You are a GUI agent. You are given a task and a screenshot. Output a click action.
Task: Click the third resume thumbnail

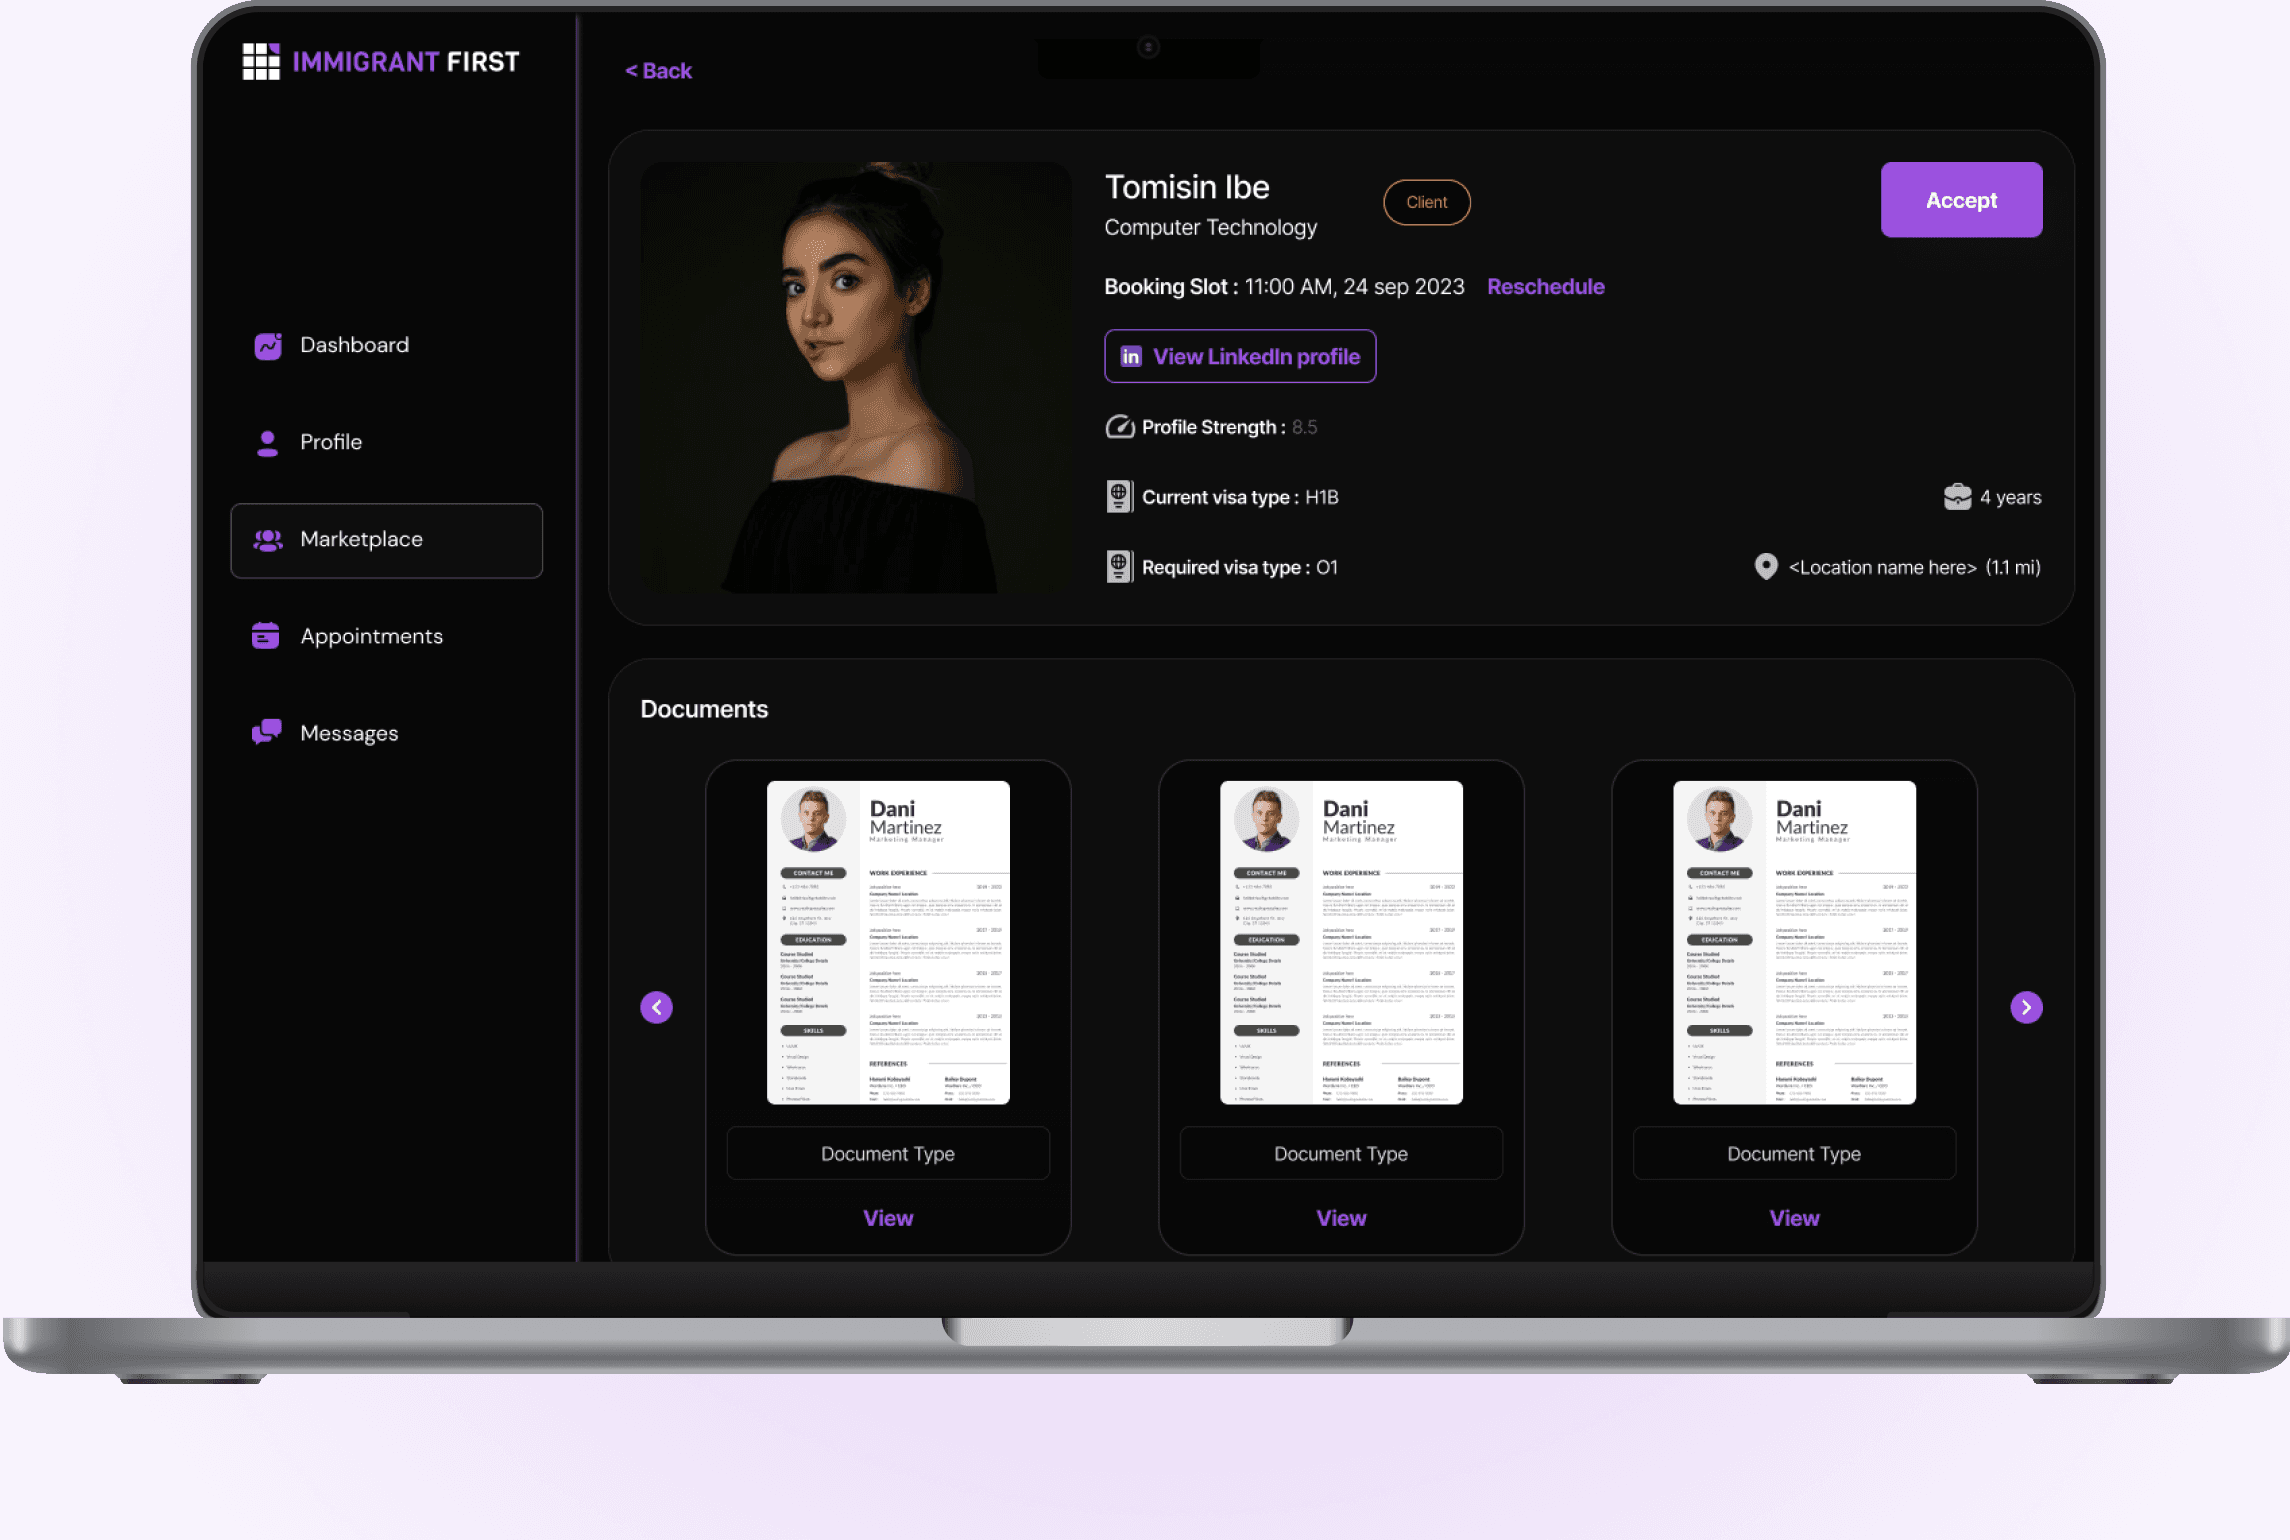point(1794,943)
